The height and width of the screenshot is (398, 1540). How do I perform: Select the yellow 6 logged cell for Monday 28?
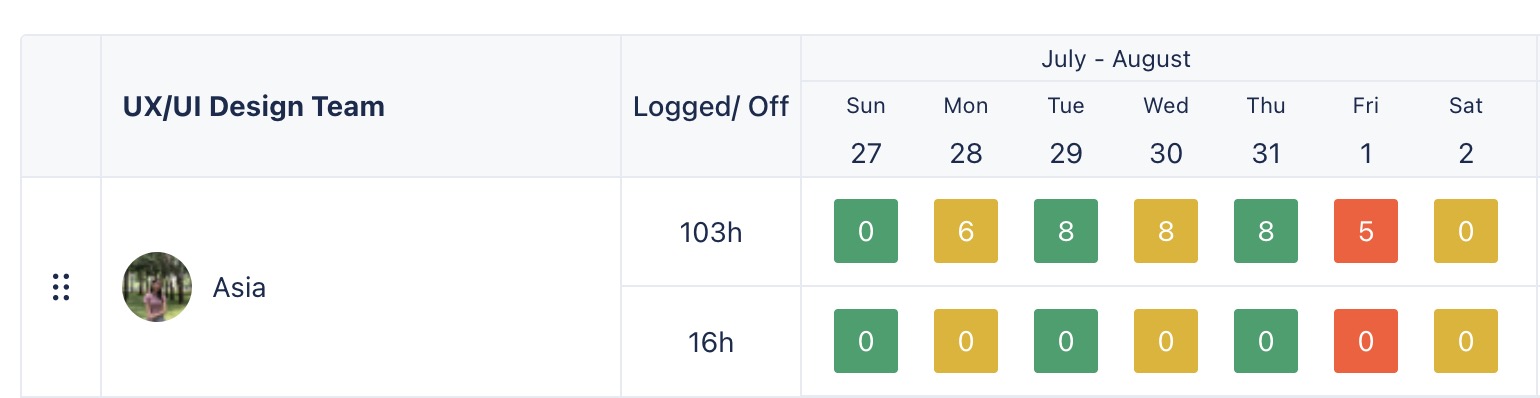[x=966, y=231]
